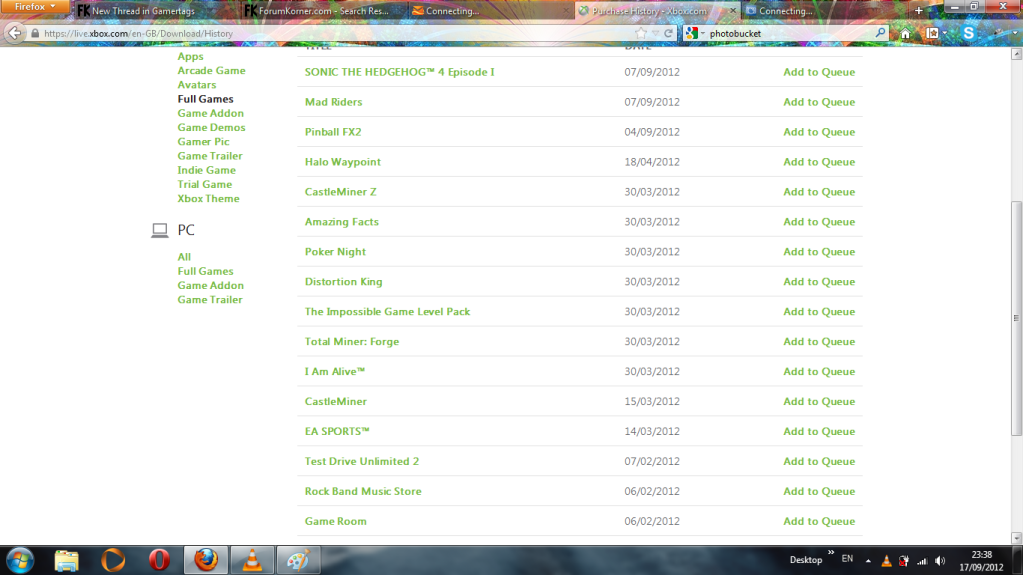Click the Skype icon in browser toolbar
1023x575 pixels.
coord(968,33)
